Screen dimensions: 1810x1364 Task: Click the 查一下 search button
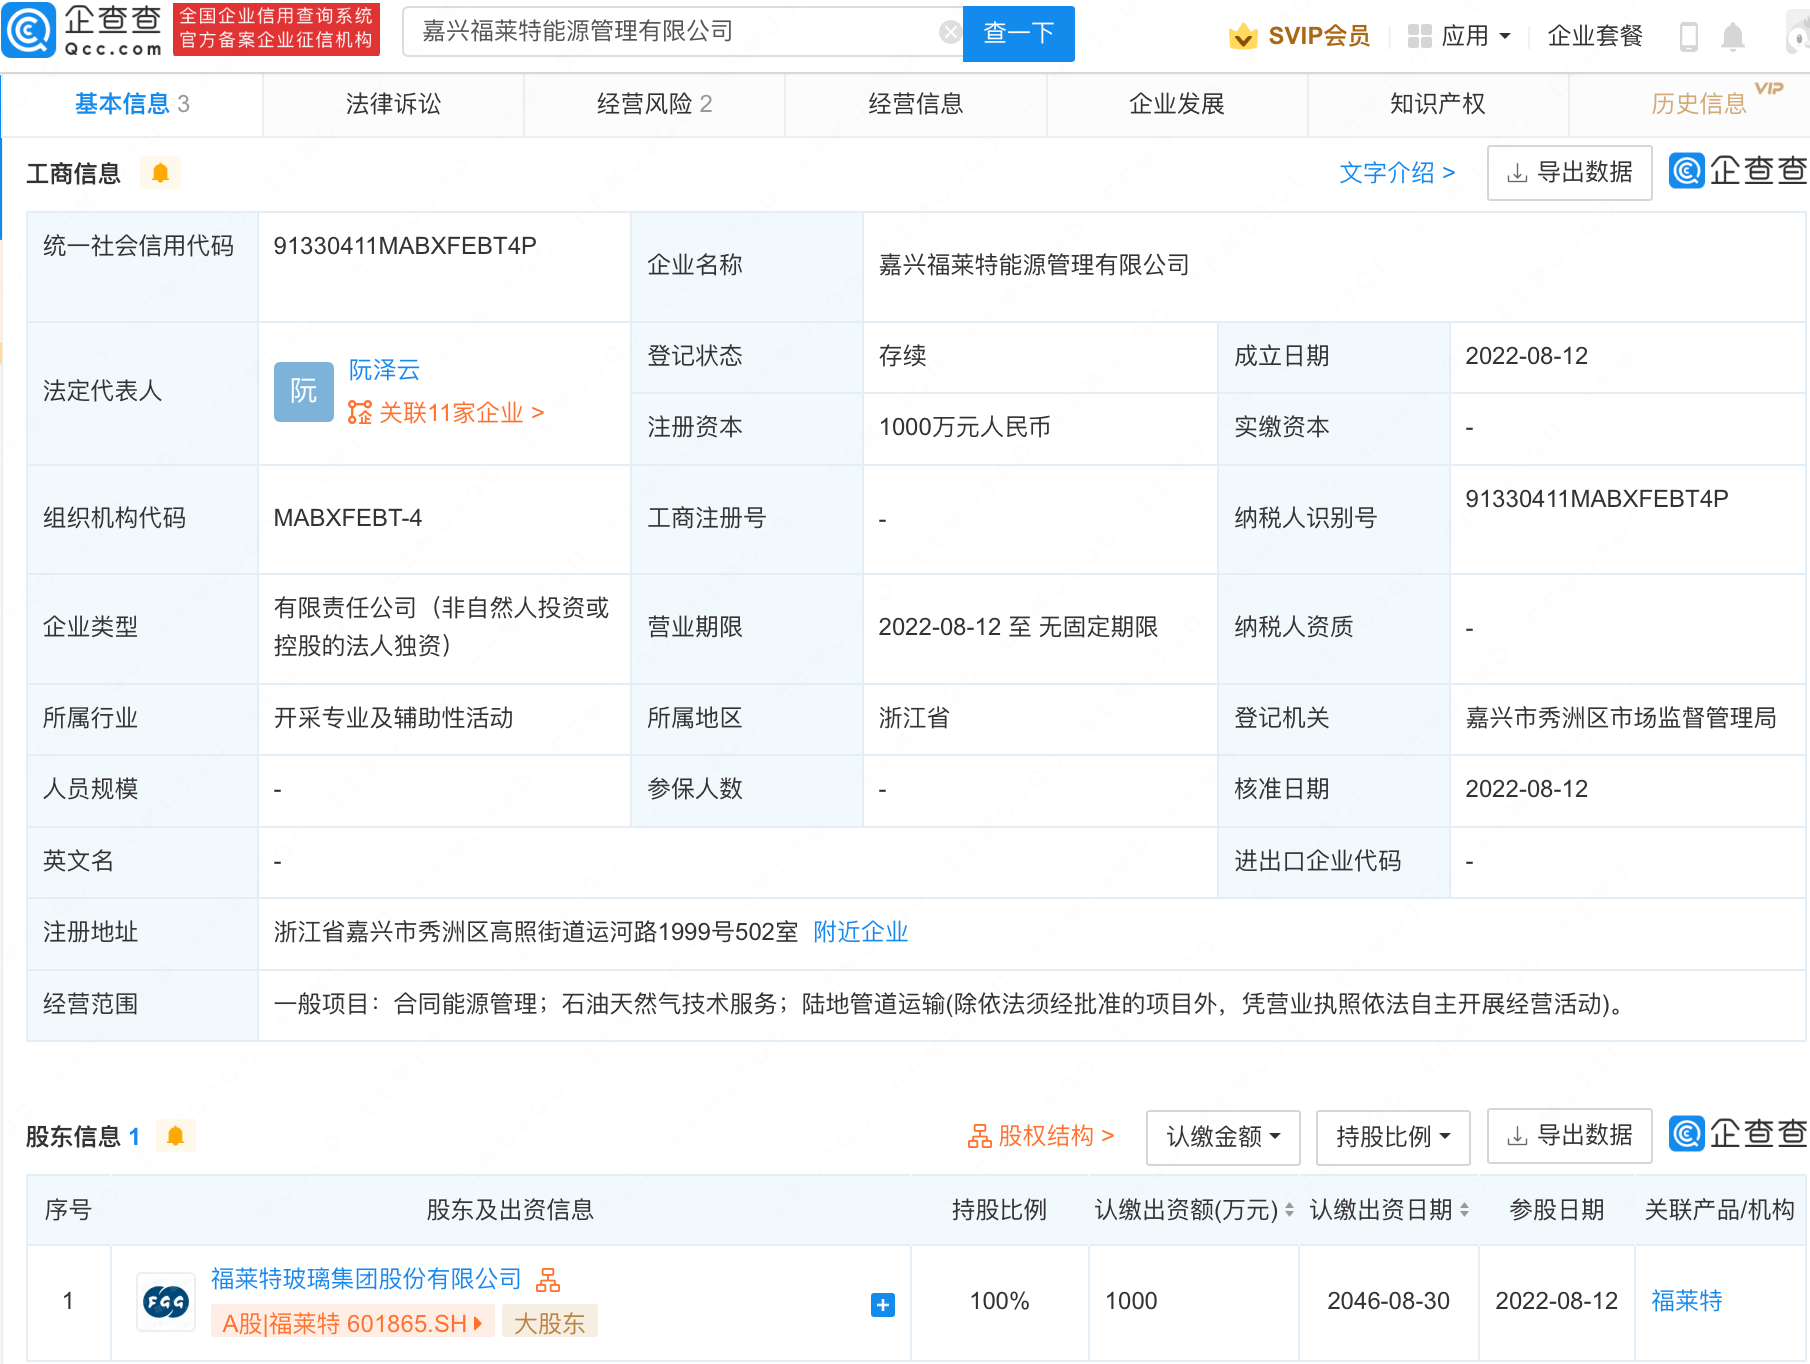click(x=1018, y=33)
